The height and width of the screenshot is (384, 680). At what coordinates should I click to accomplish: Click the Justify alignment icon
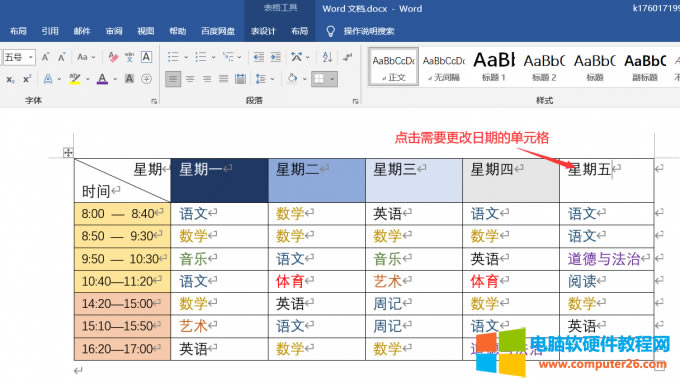pos(223,79)
